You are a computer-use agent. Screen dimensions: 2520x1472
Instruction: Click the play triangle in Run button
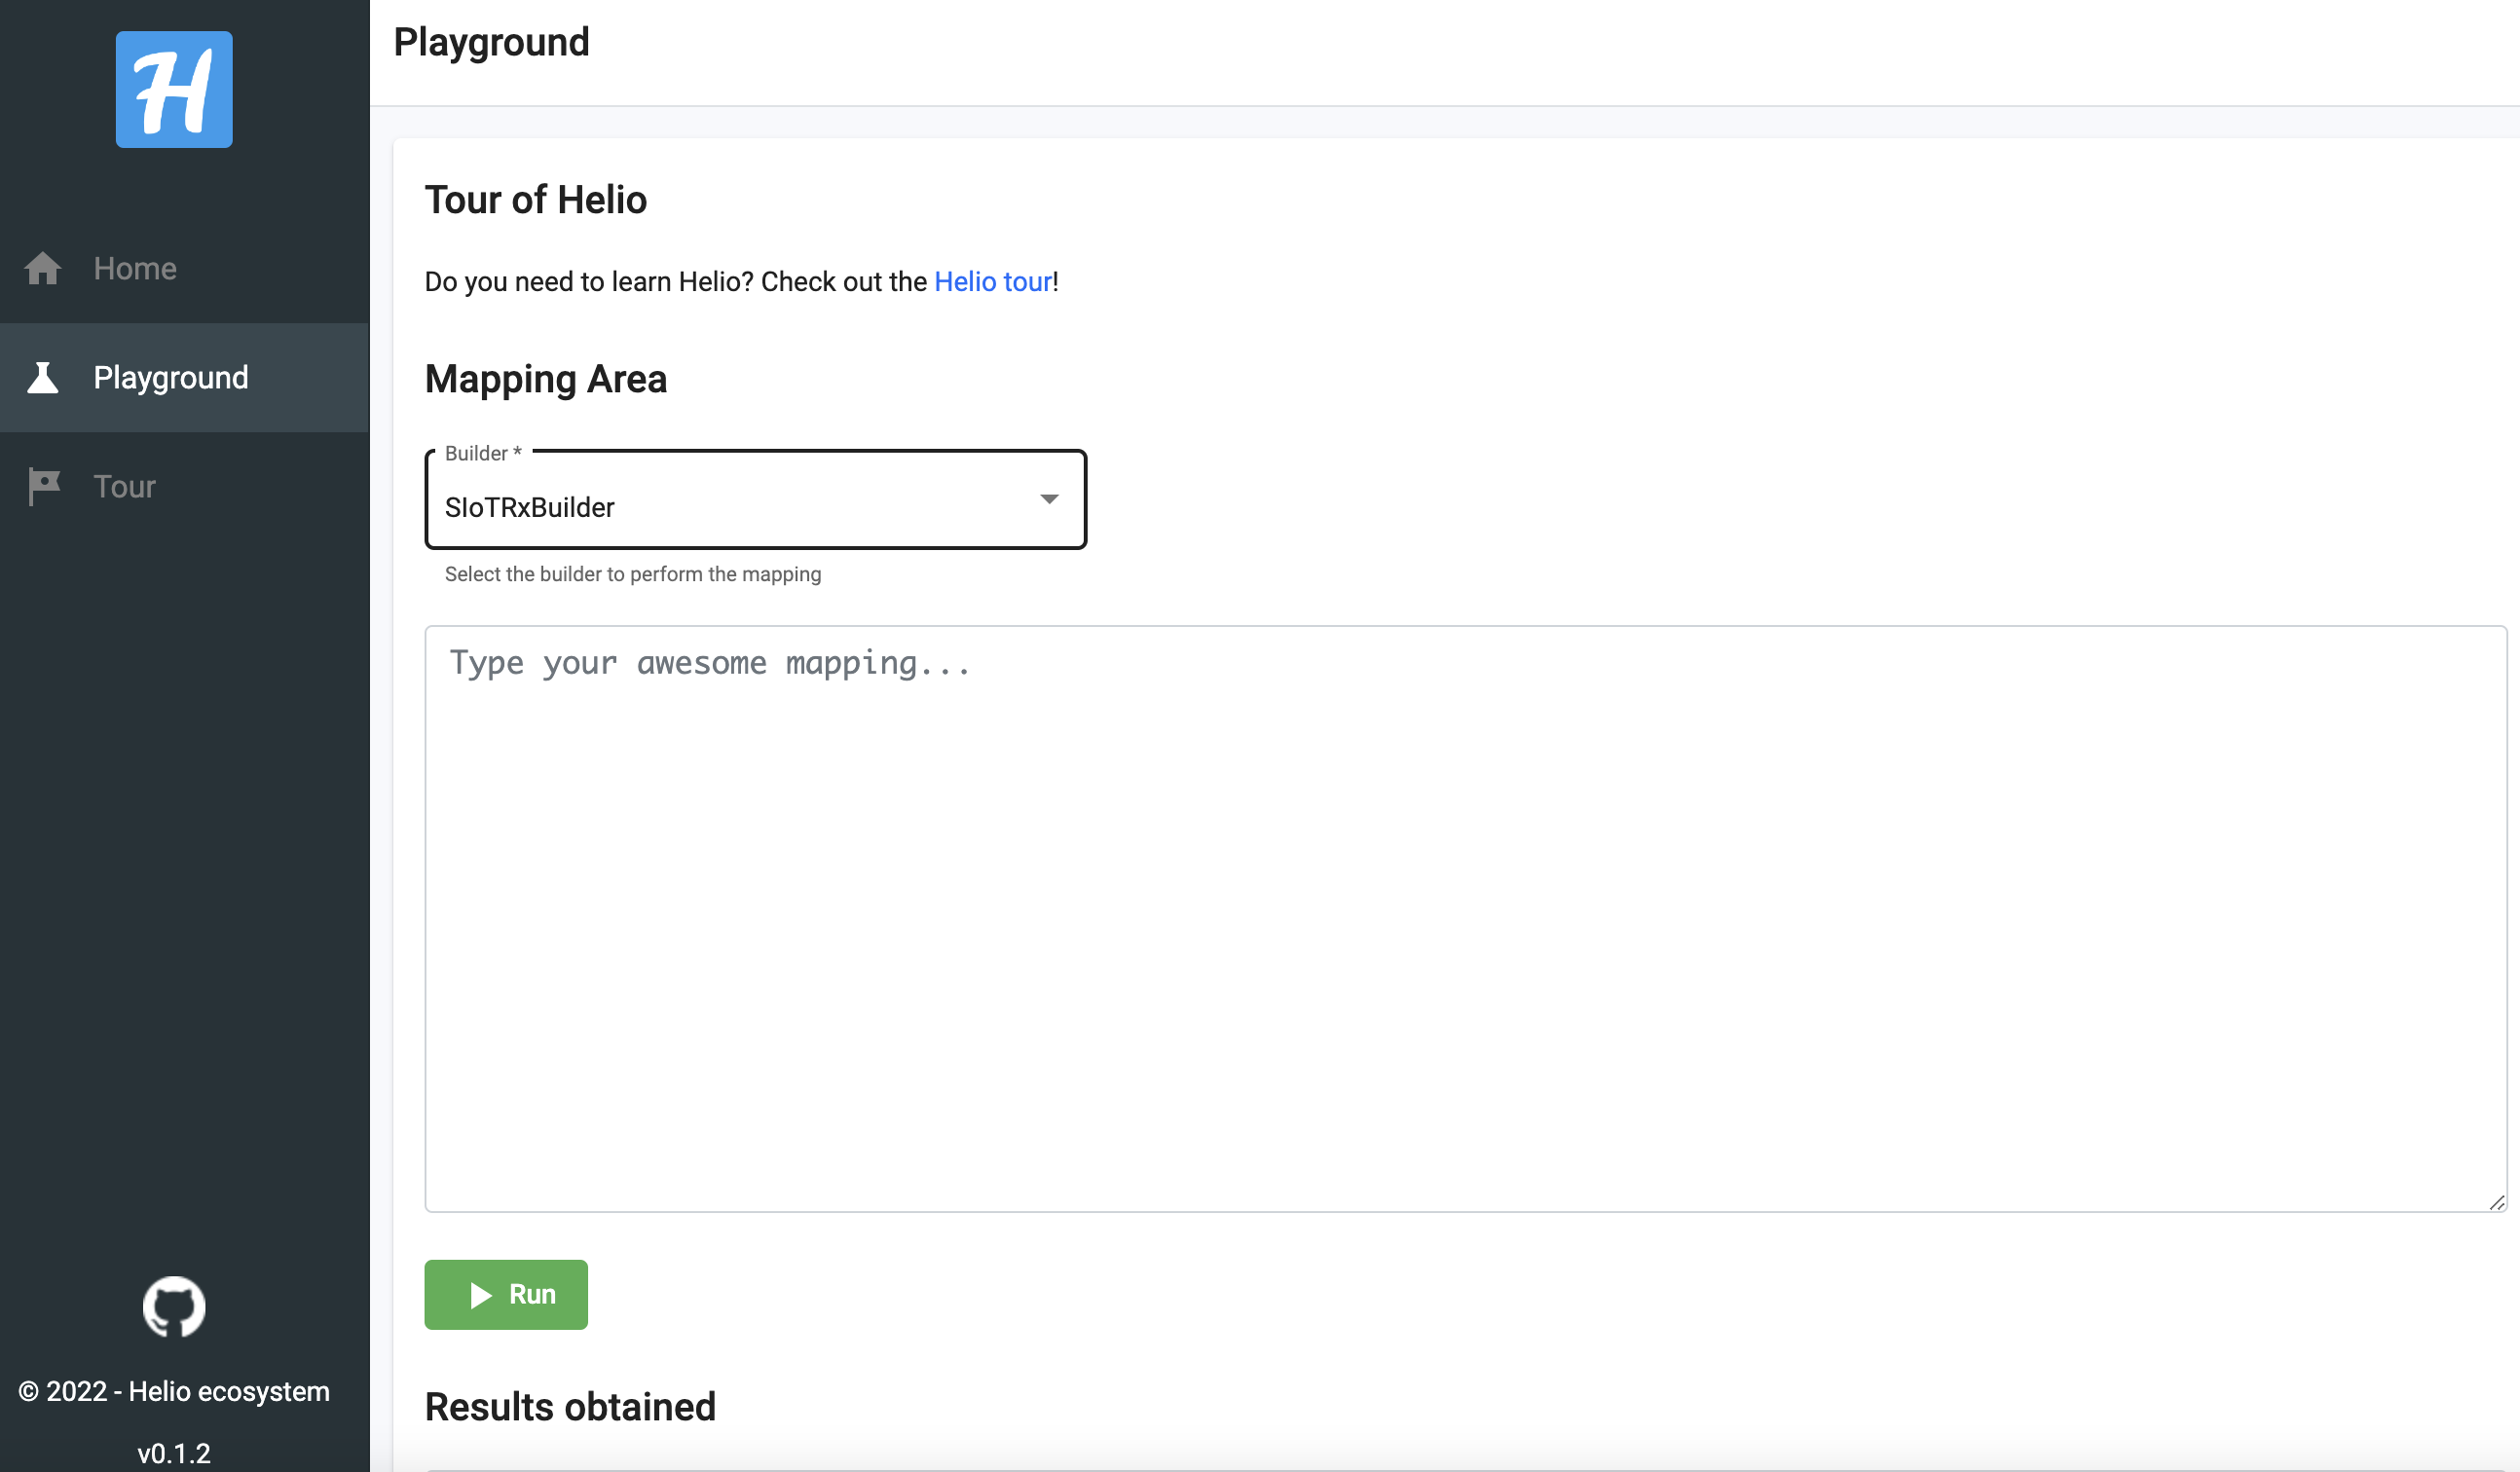481,1296
